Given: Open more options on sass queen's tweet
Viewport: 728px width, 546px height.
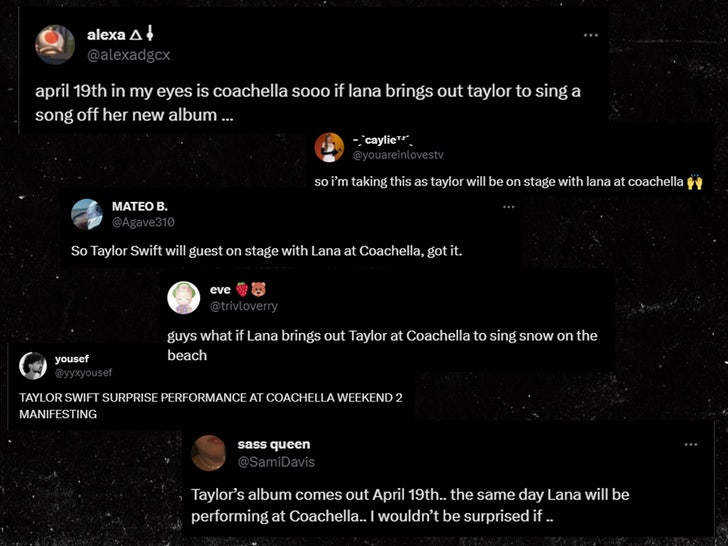Looking at the screenshot, I should tap(690, 444).
